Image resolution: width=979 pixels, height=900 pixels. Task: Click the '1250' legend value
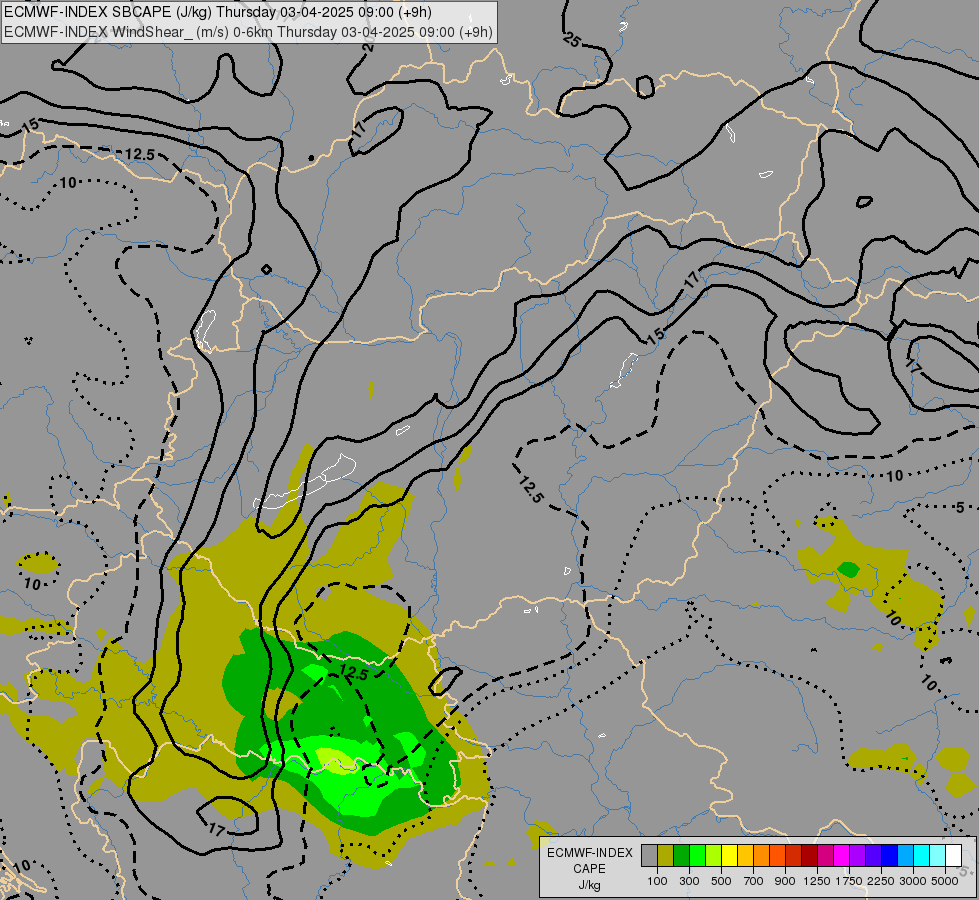point(817,881)
